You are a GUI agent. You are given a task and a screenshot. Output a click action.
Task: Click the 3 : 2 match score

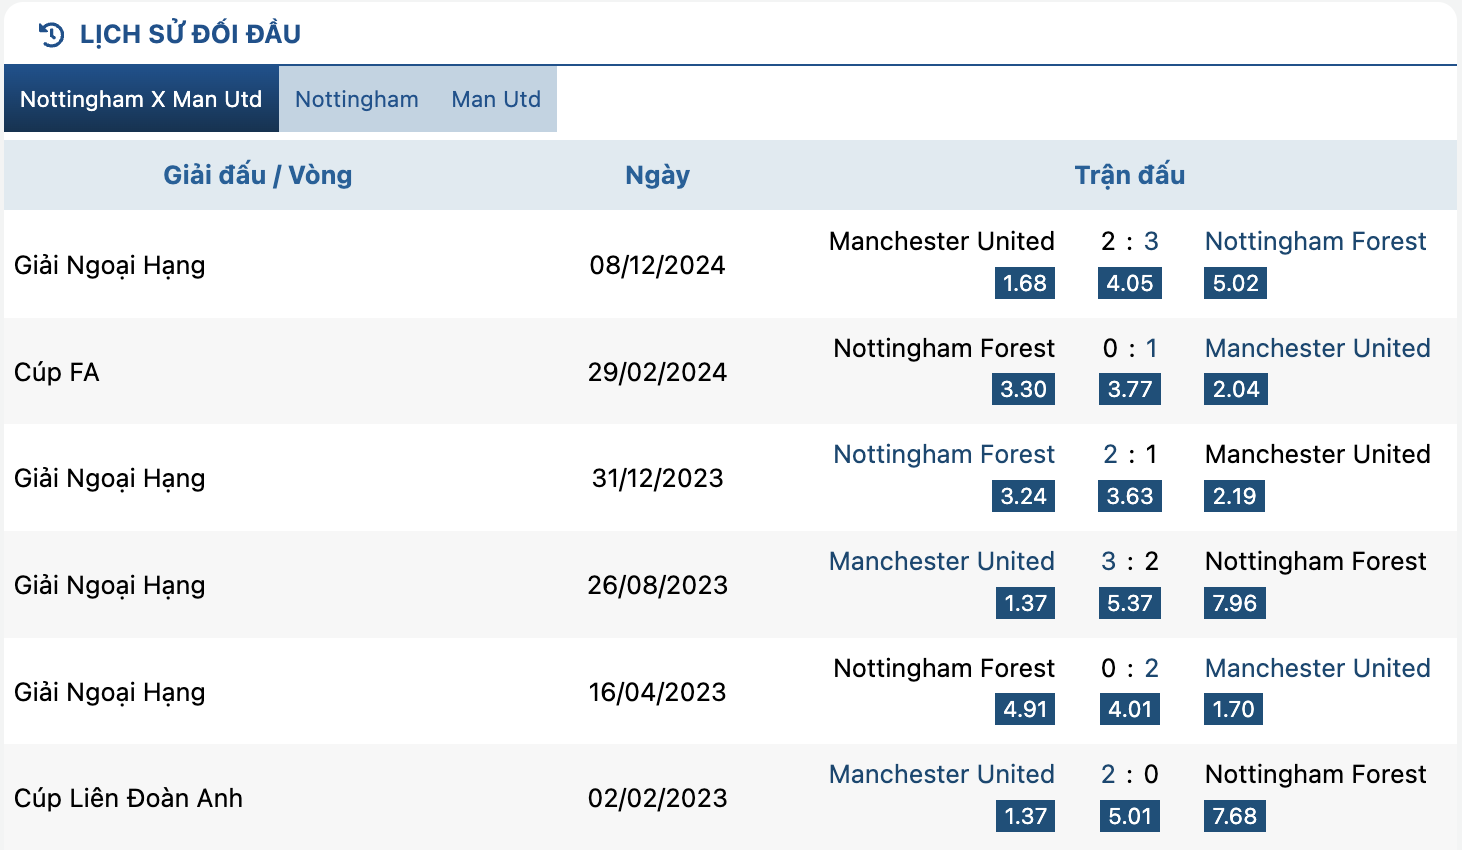coord(1130,561)
